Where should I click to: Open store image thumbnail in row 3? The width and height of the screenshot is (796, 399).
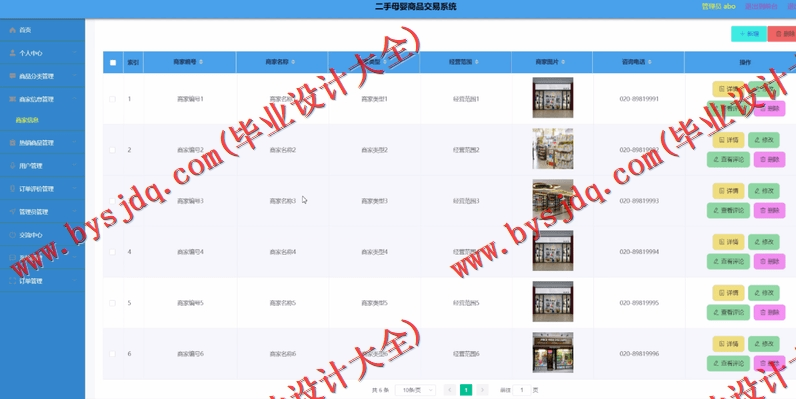point(553,200)
